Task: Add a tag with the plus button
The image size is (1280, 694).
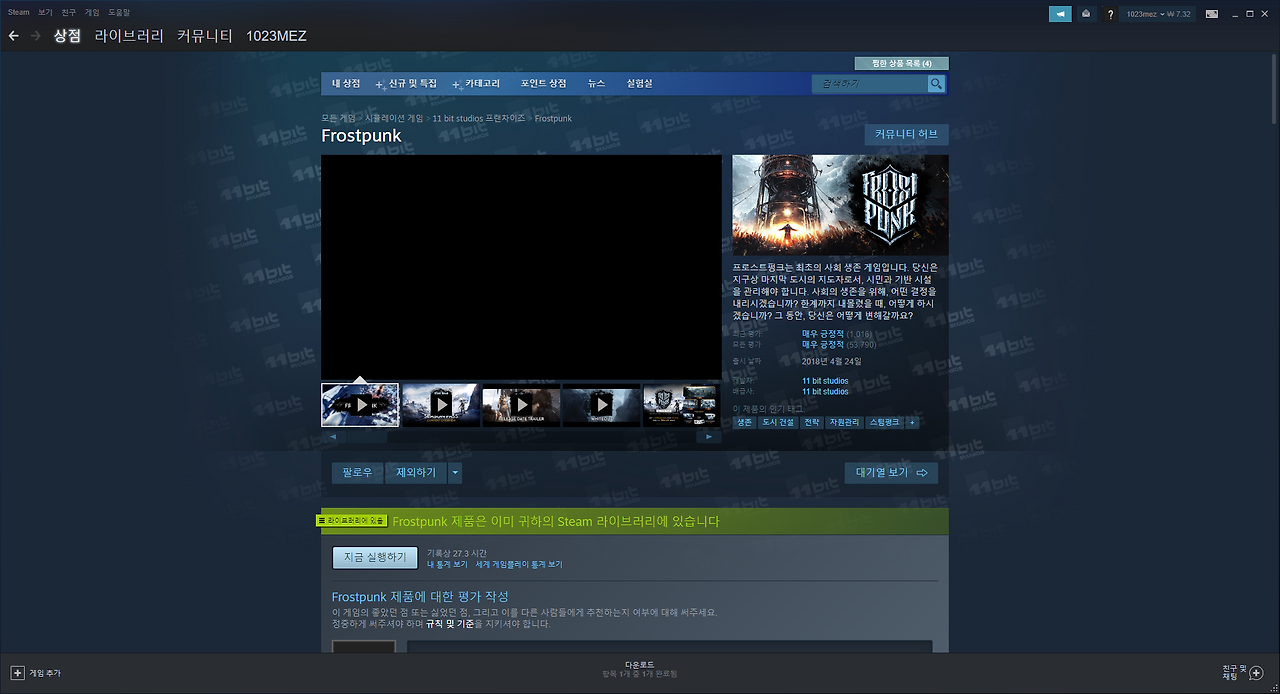Action: click(911, 423)
